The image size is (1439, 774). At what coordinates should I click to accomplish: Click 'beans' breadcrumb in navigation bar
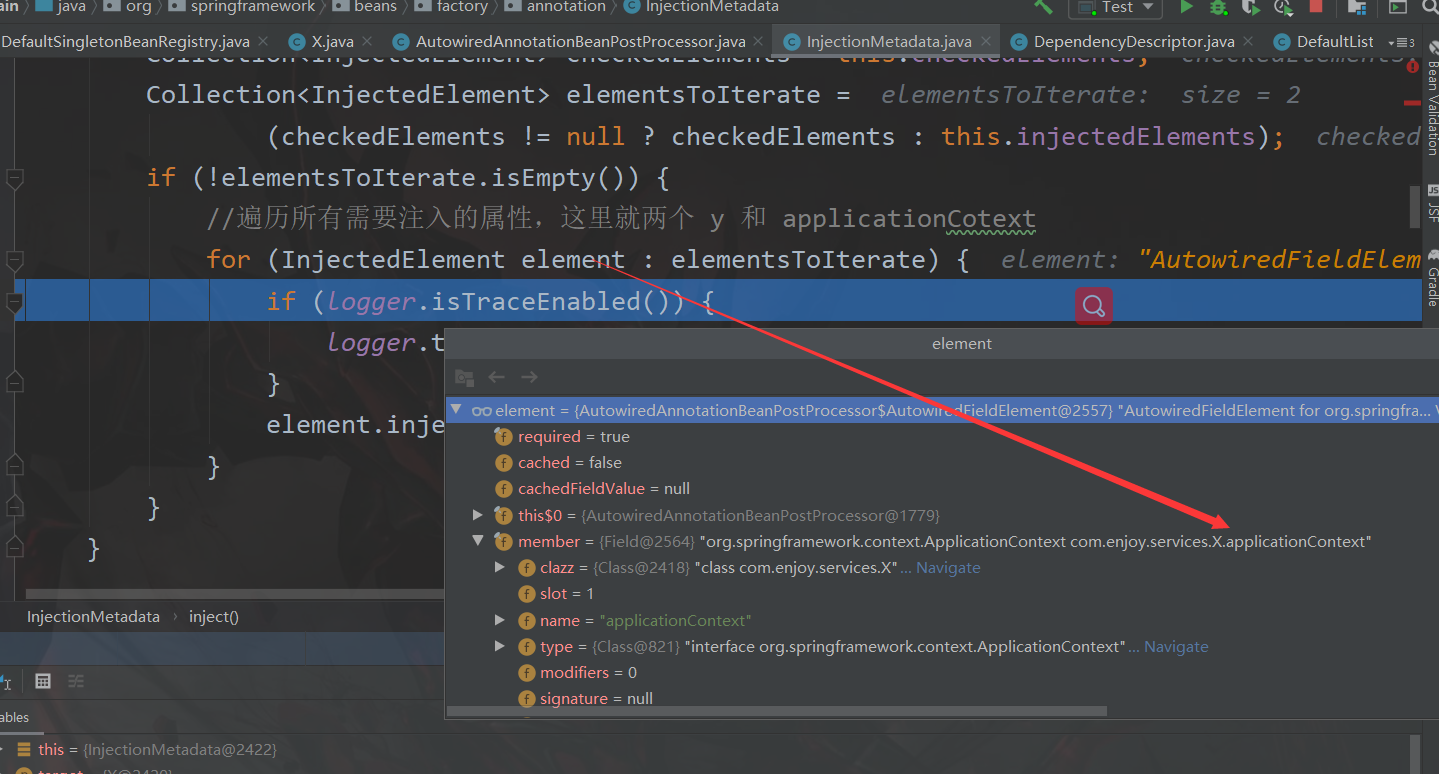coord(365,7)
